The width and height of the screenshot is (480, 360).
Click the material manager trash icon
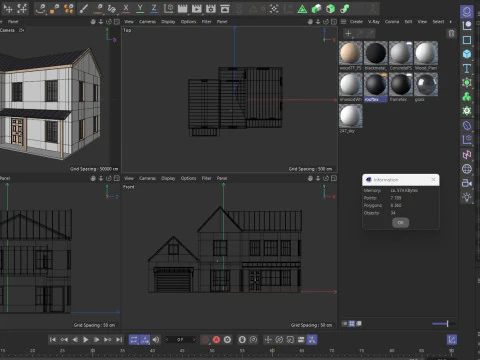pos(451,33)
